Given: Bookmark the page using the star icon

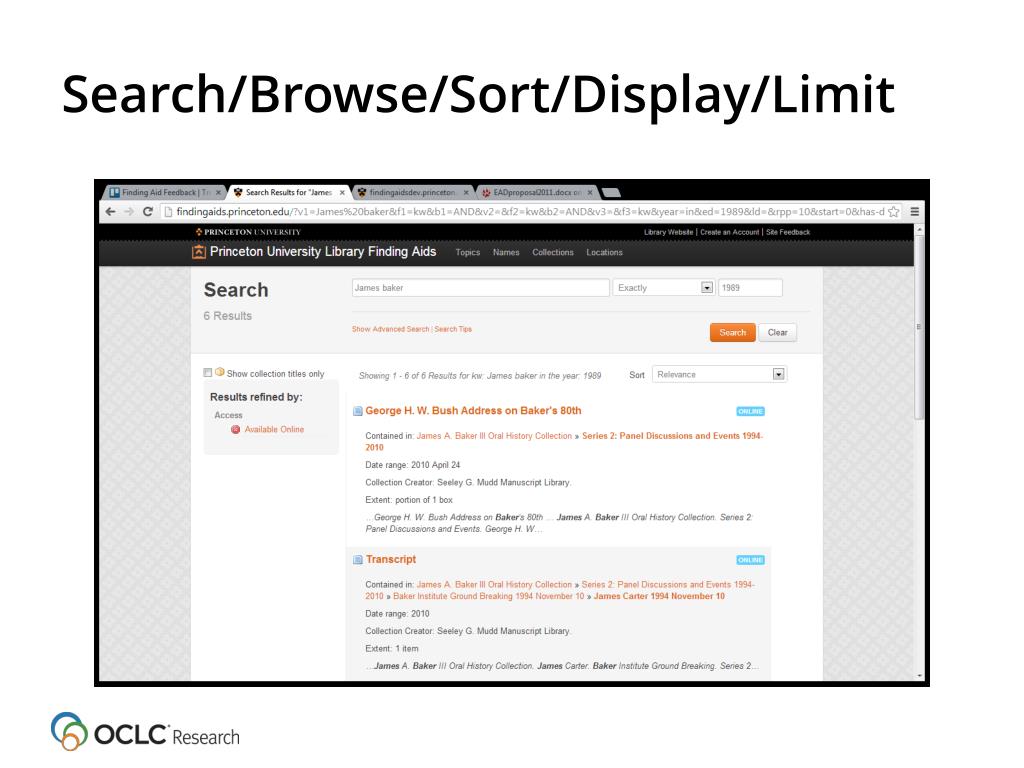Looking at the screenshot, I should (x=893, y=212).
